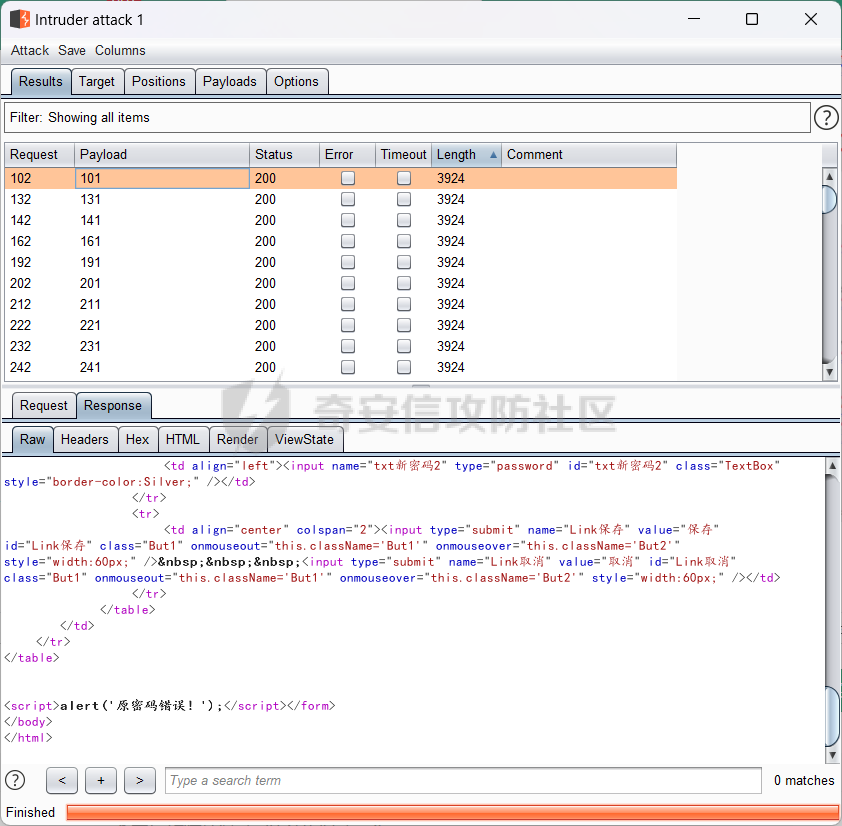This screenshot has height=826, width=842.
Task: Show the Response tab in message viewer
Action: click(x=113, y=405)
